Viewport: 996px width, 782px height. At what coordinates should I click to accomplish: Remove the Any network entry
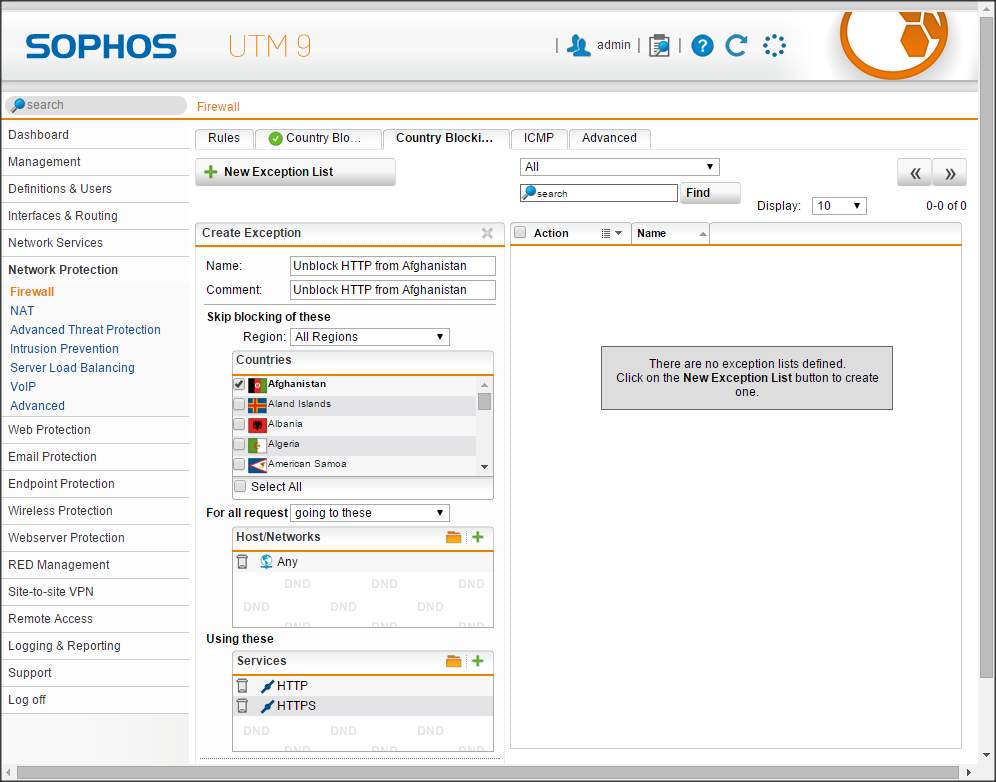[x=242, y=562]
